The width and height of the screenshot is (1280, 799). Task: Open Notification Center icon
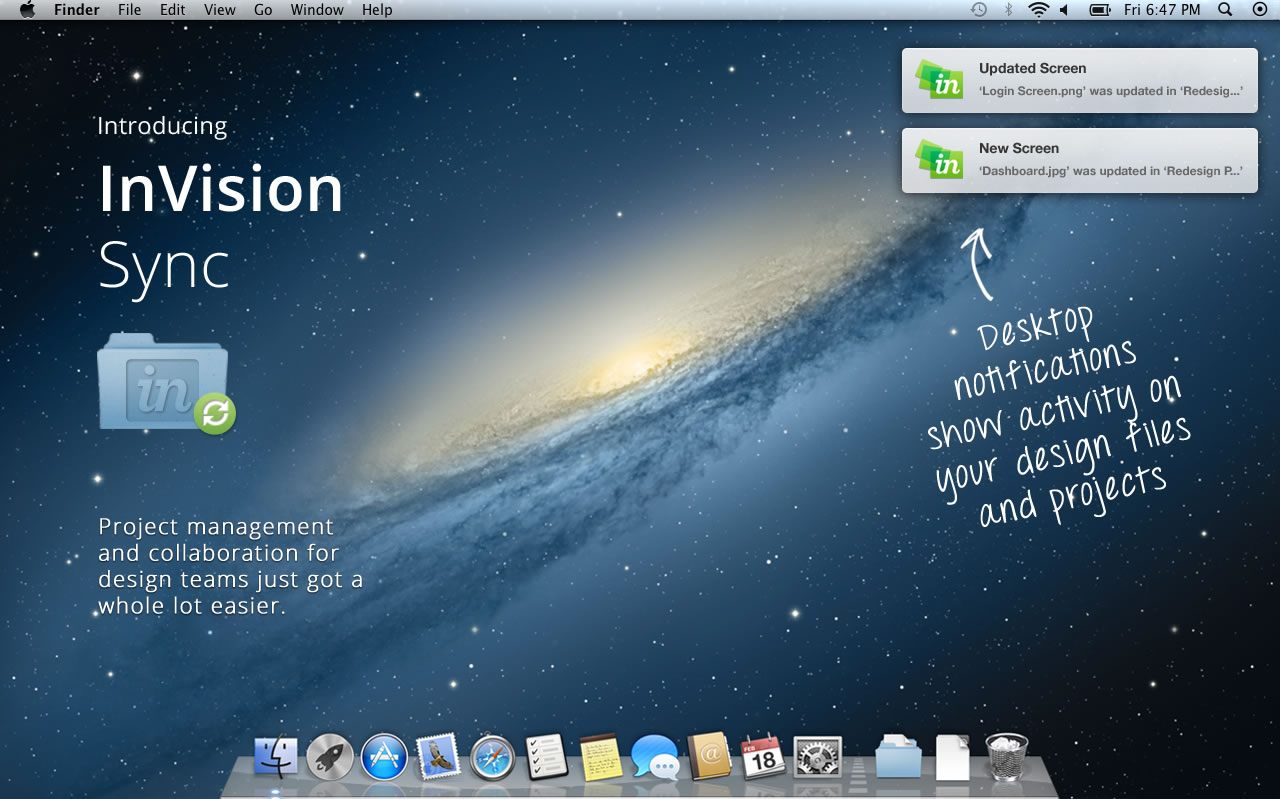(1259, 10)
